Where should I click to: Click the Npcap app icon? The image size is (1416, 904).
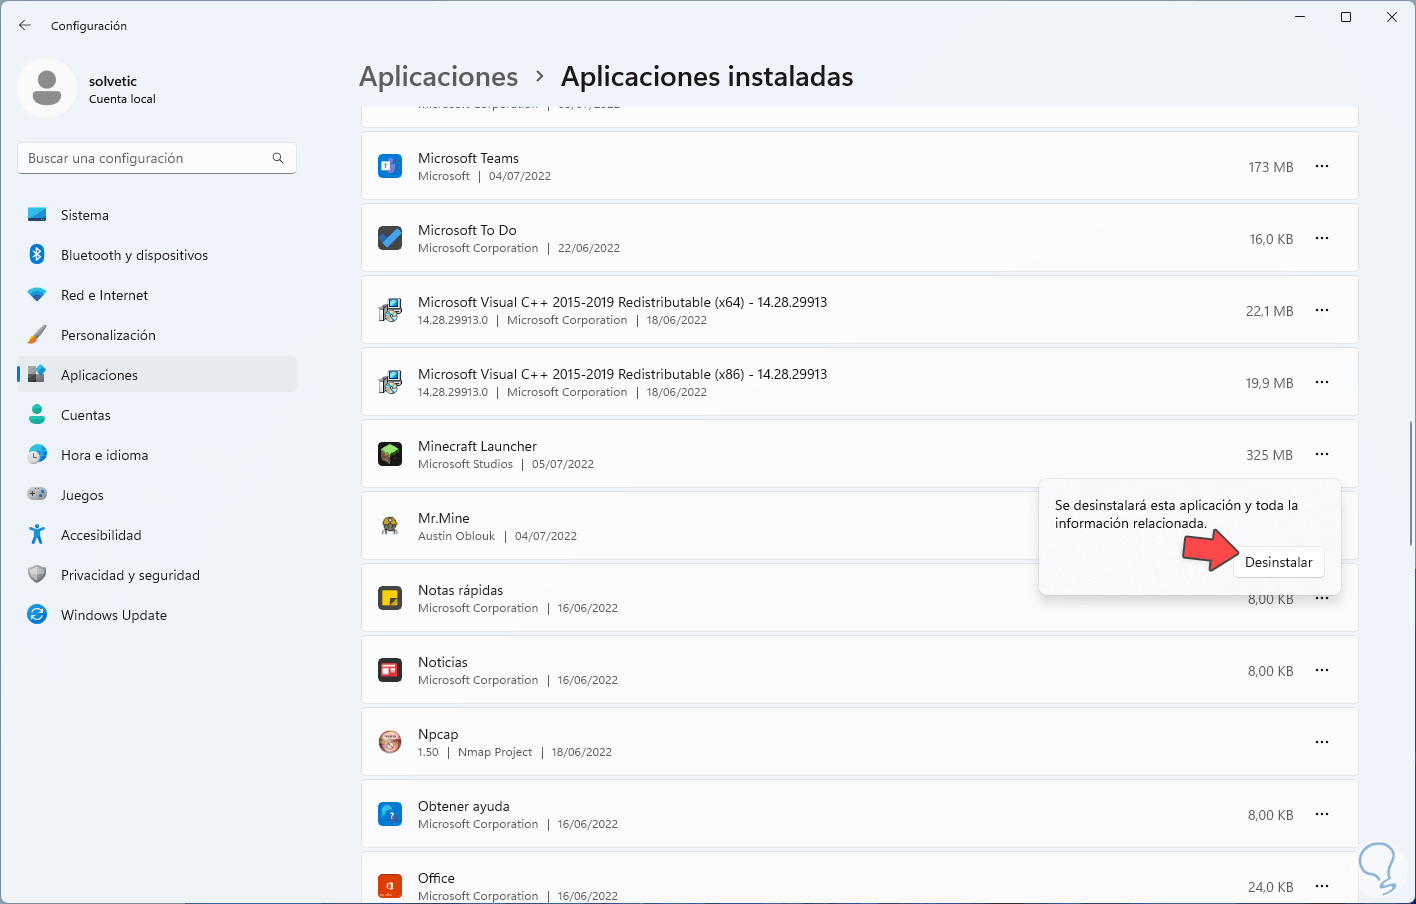[x=390, y=742]
